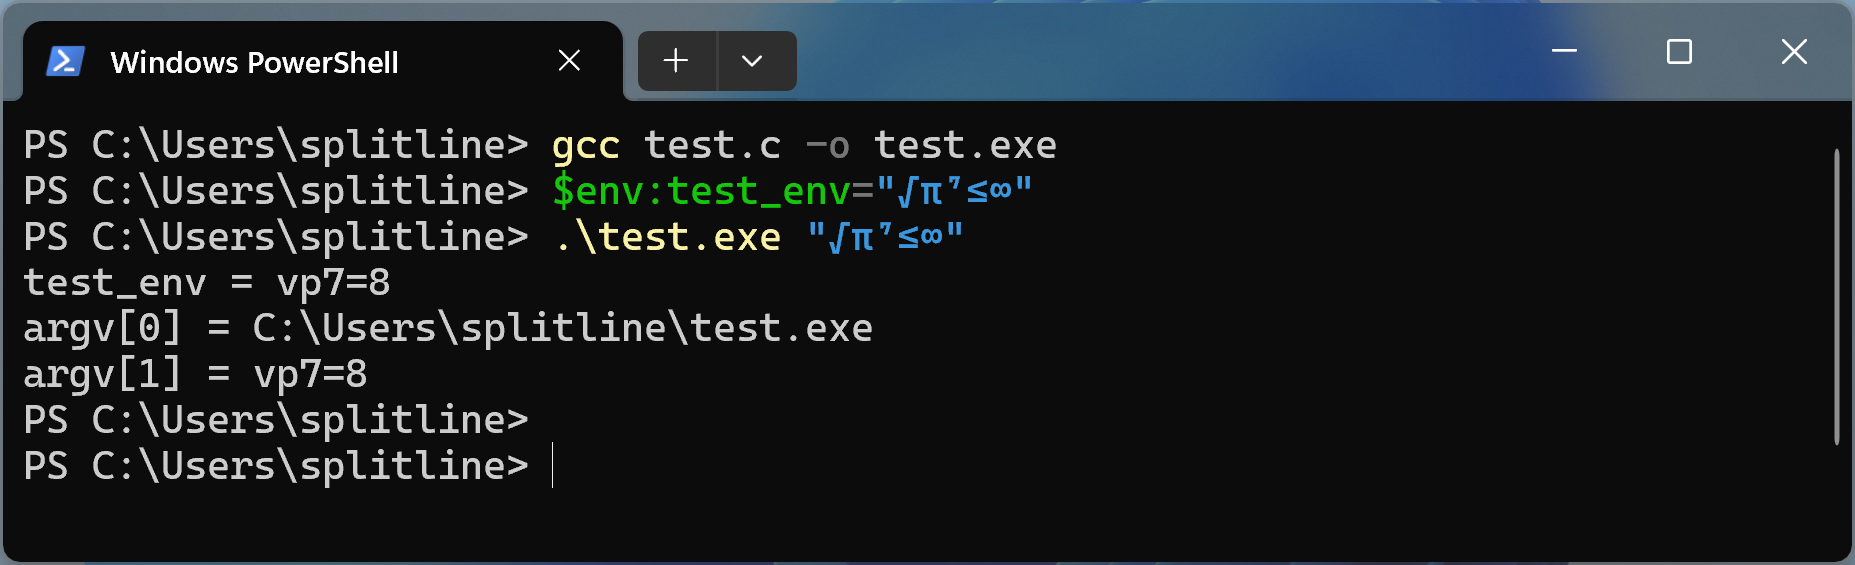The width and height of the screenshot is (1855, 565).
Task: Click at the last prompt cursor
Action: pos(553,466)
